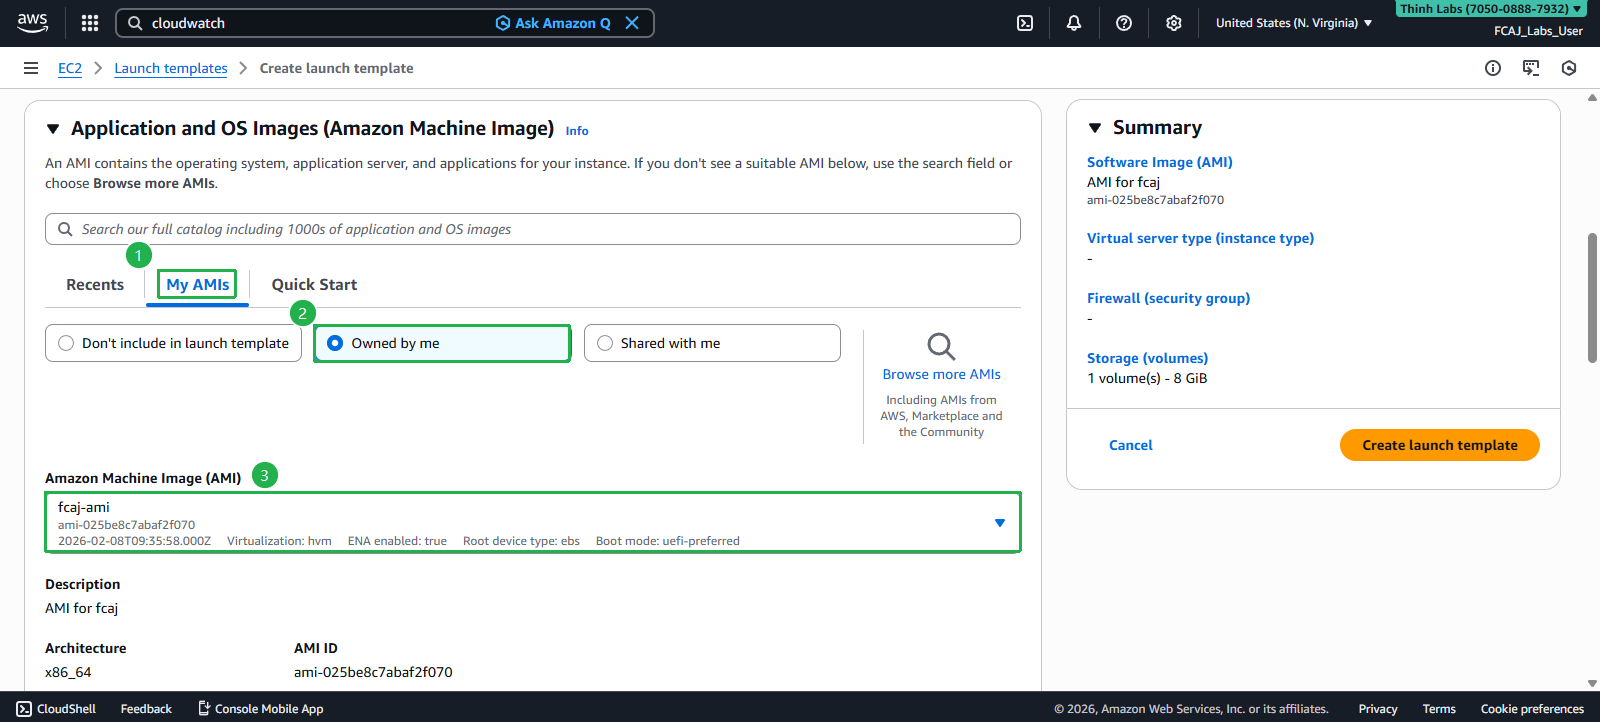The width and height of the screenshot is (1600, 722).
Task: Open the Feedback link in footer
Action: [x=146, y=709]
